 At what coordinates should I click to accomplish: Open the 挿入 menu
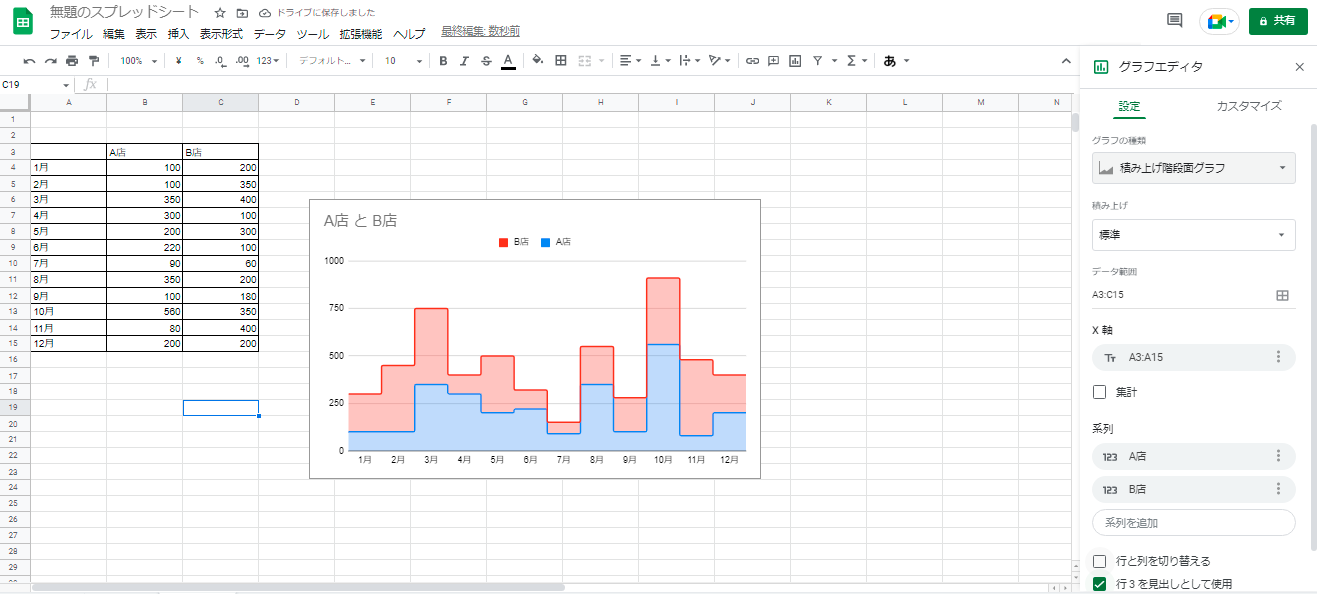point(178,34)
